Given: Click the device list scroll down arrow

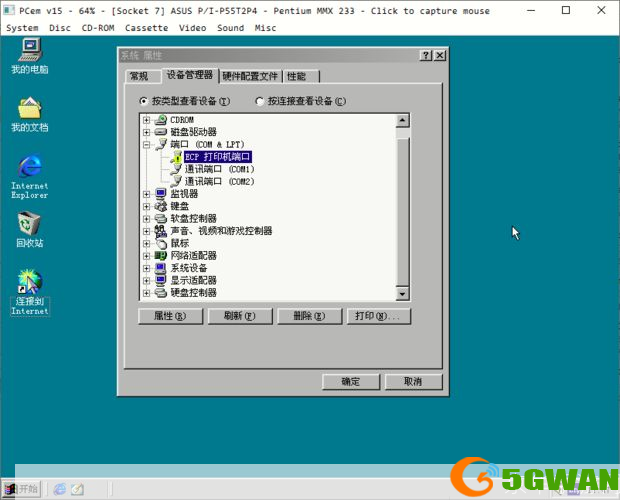Looking at the screenshot, I should tap(402, 294).
